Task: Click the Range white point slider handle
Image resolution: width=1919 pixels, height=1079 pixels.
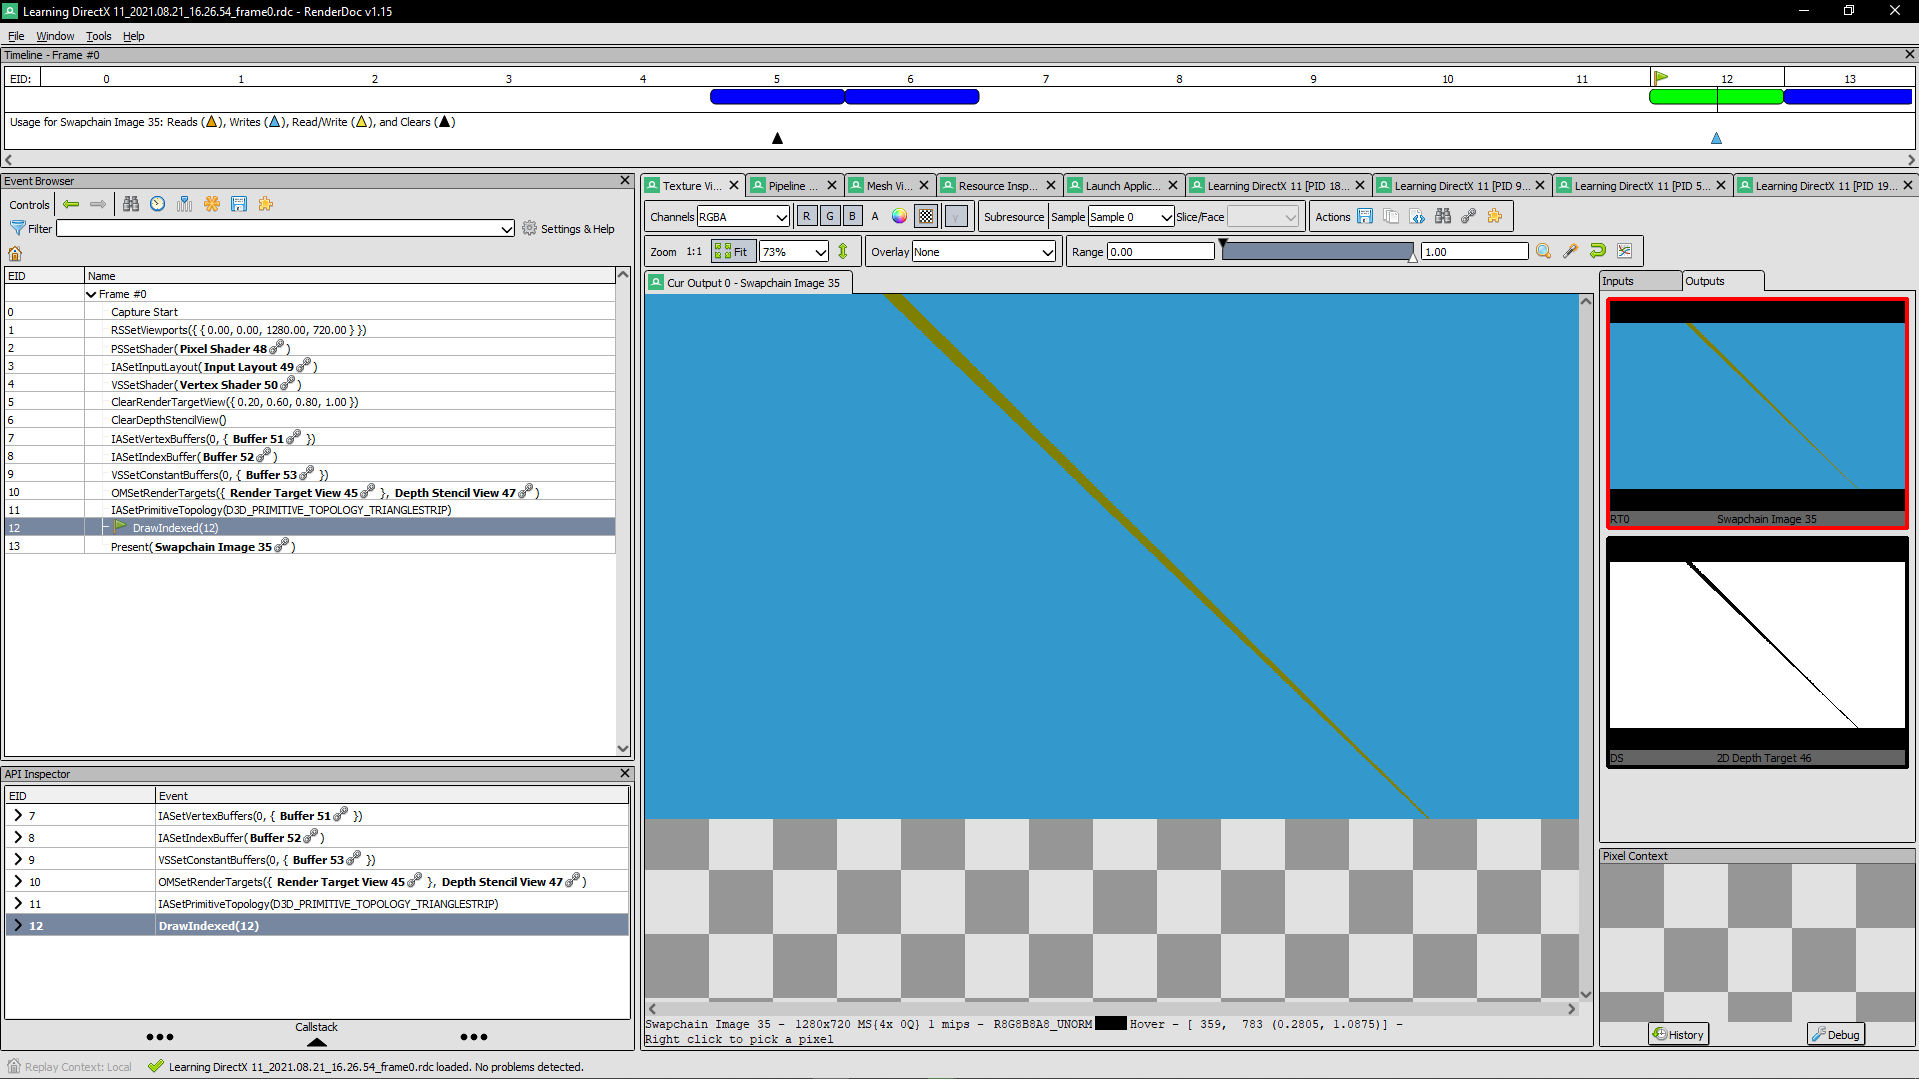Action: tap(1413, 257)
